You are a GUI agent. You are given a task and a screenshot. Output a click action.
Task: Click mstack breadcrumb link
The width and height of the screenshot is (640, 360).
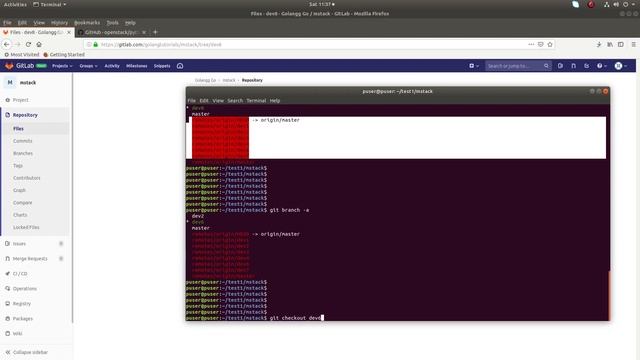(x=229, y=80)
